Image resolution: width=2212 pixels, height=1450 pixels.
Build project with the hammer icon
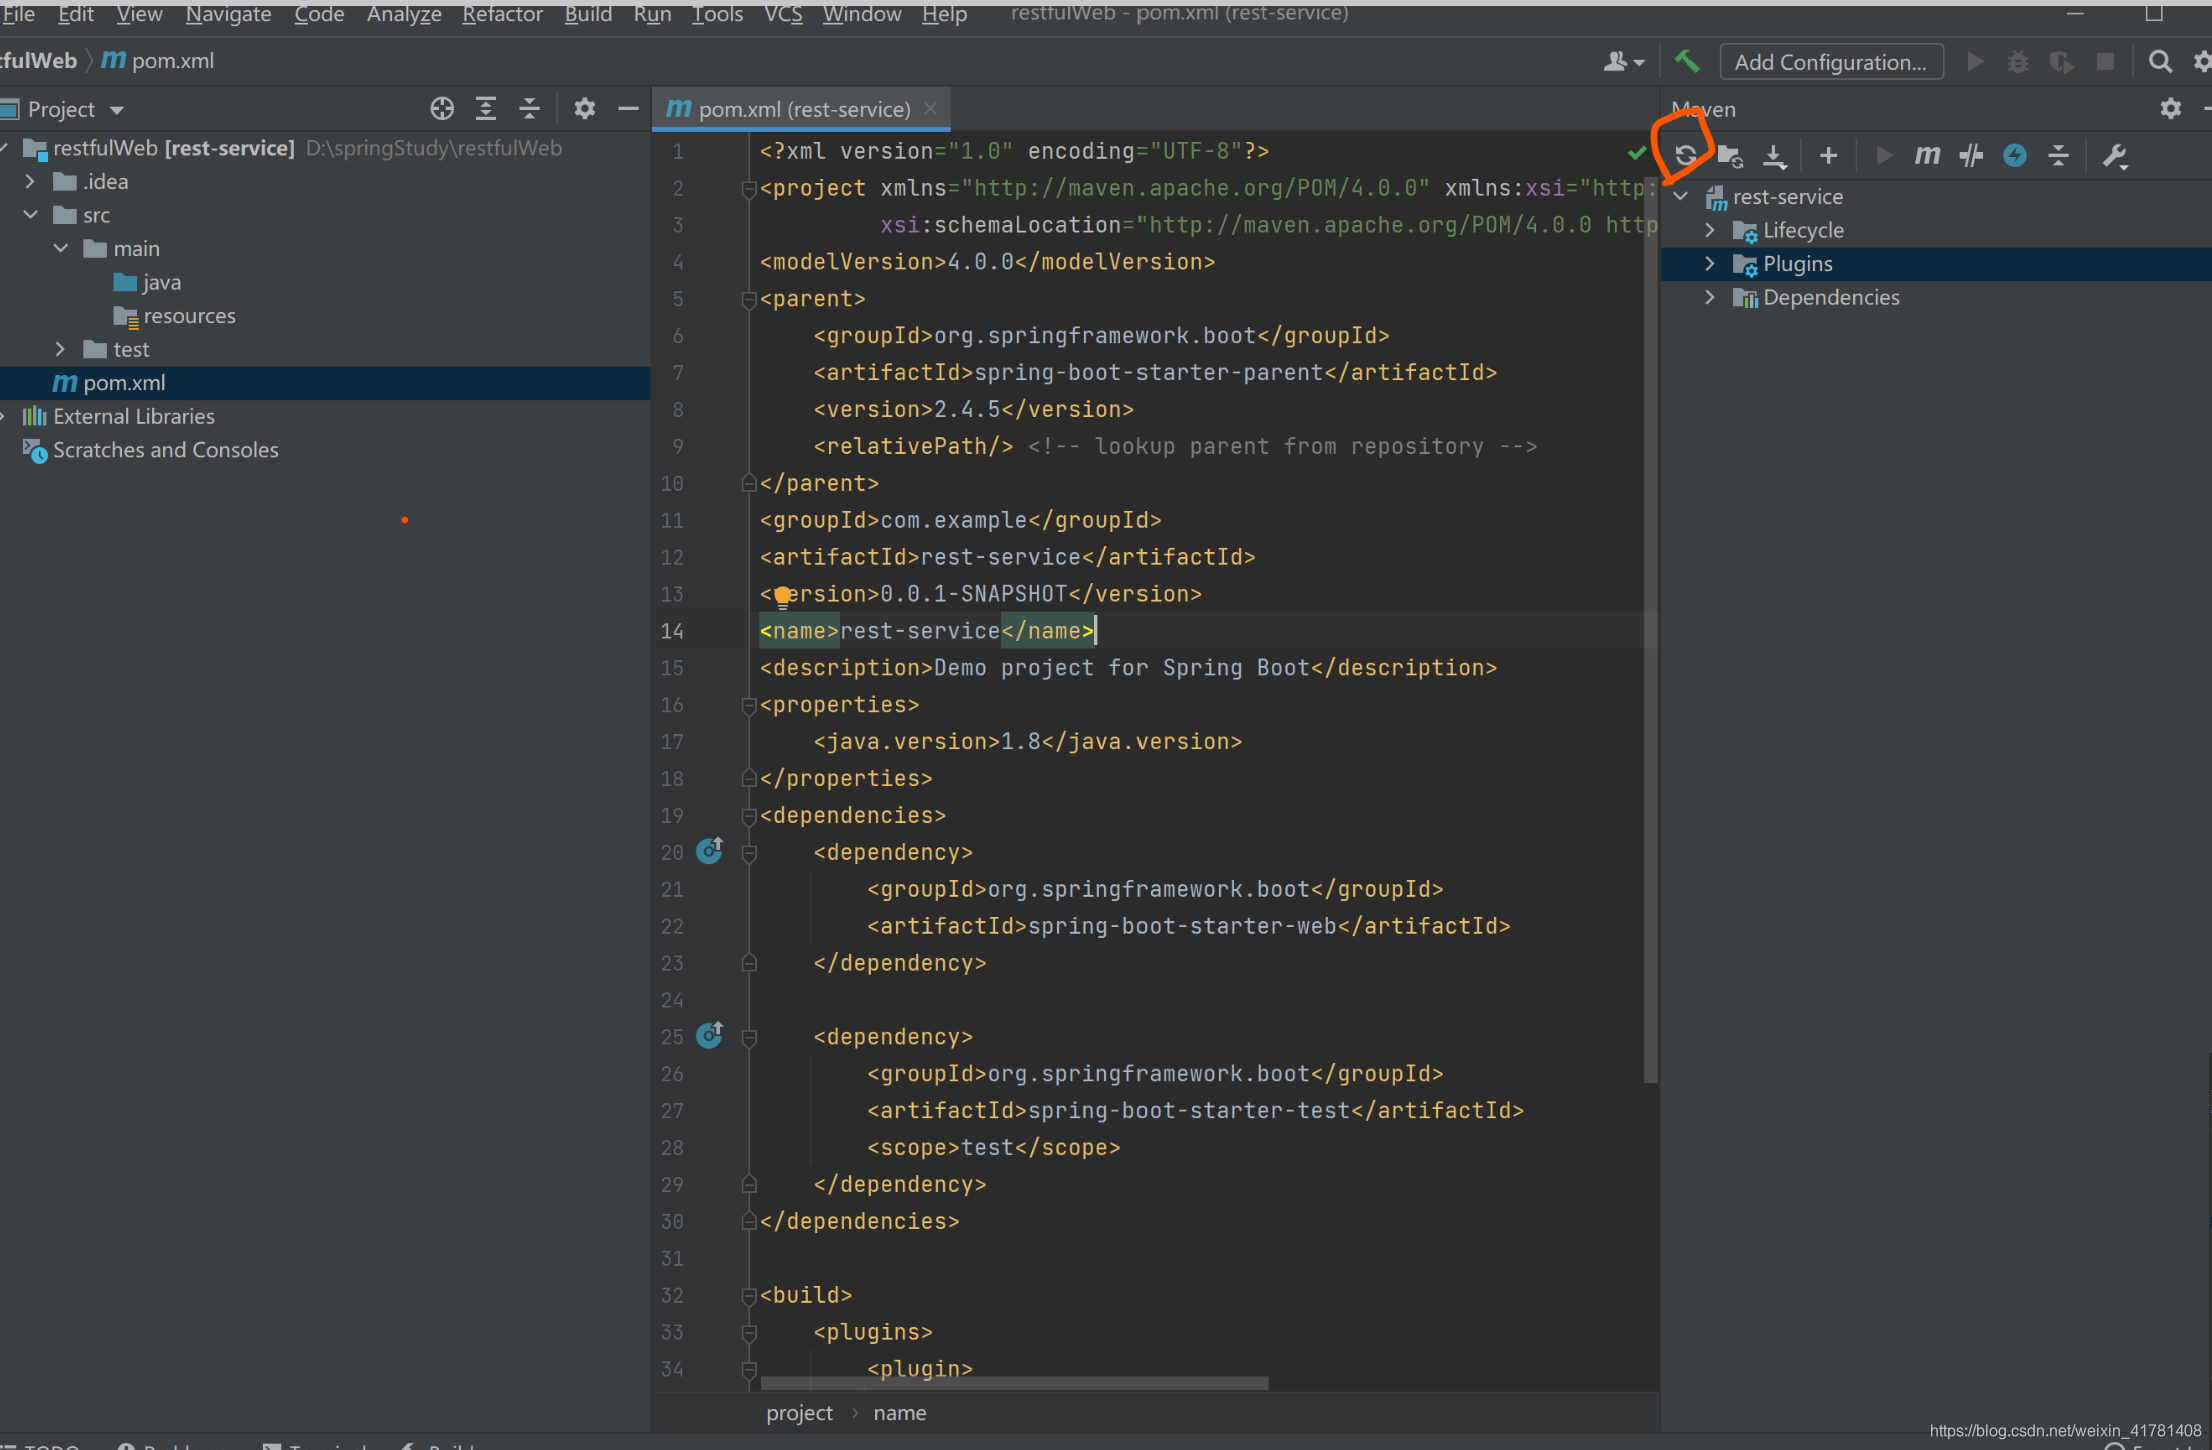[x=1687, y=61]
